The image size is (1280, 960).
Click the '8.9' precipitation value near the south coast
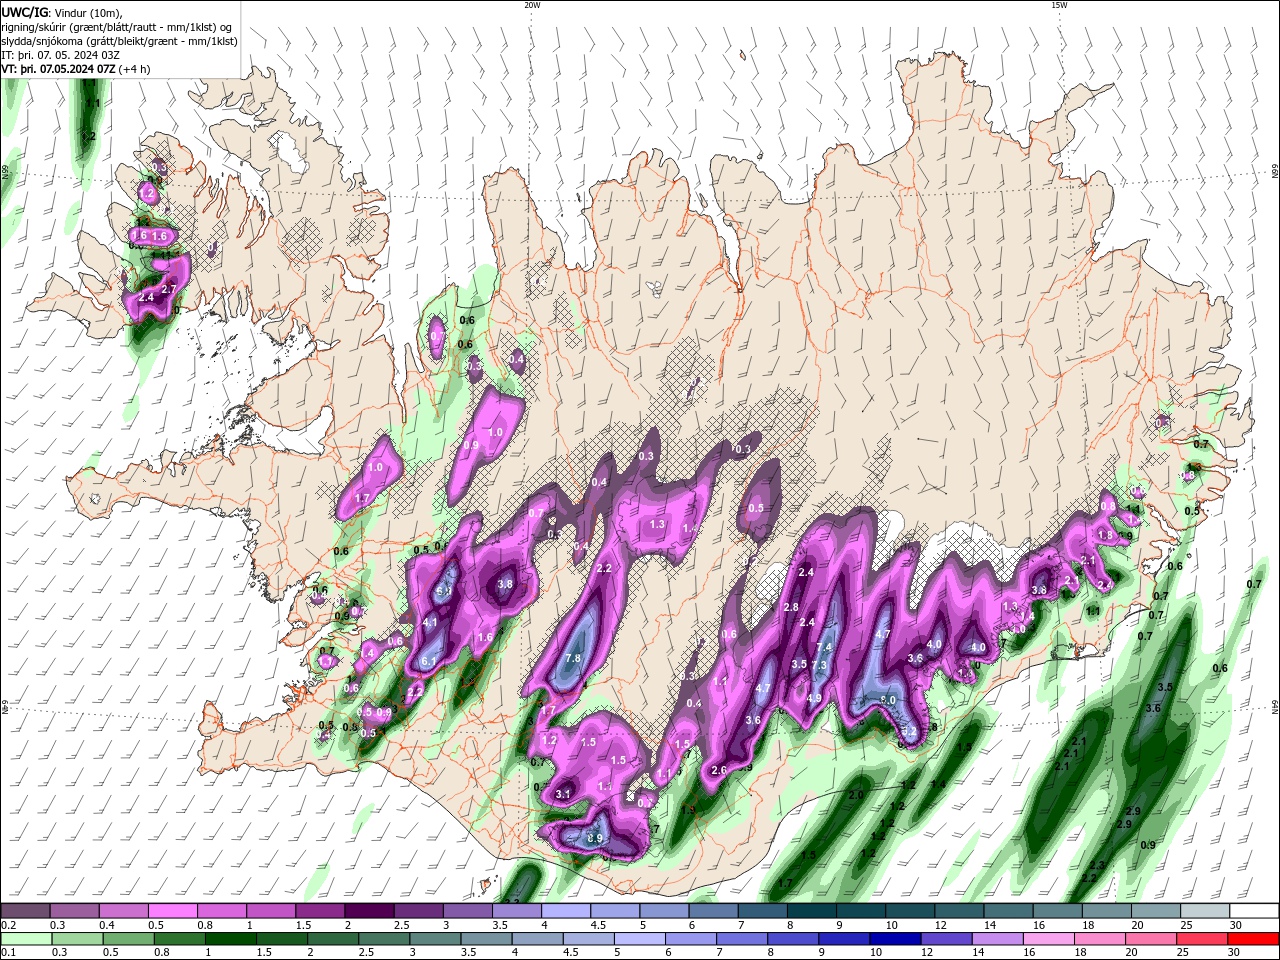[x=595, y=838]
